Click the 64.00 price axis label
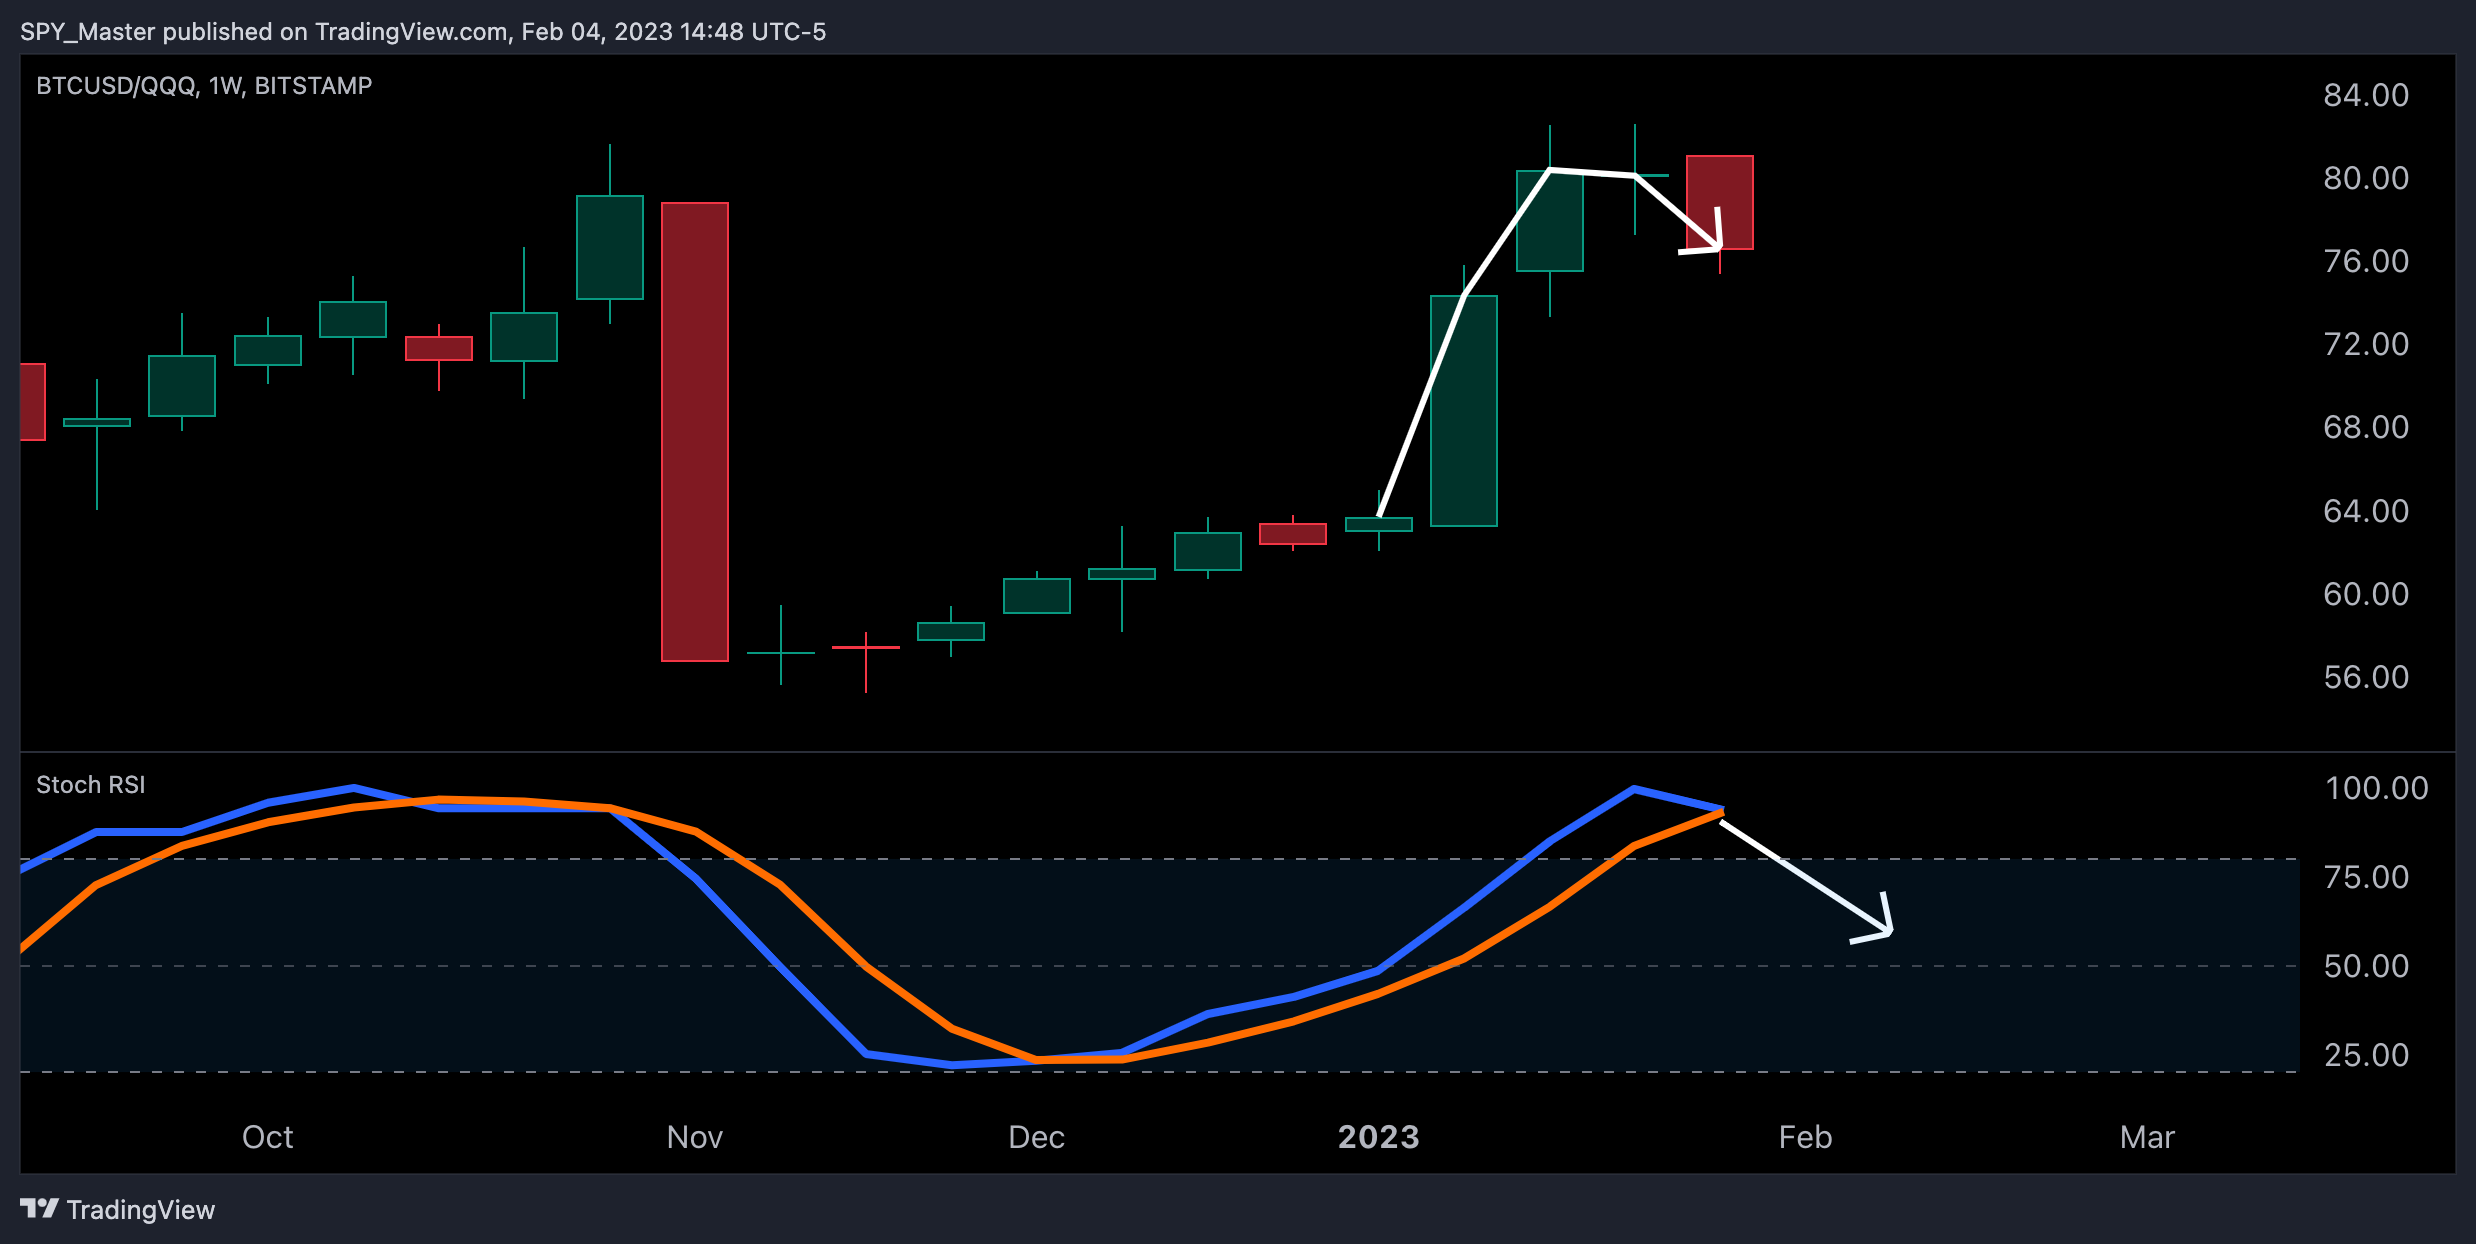The image size is (2476, 1244). click(2366, 511)
